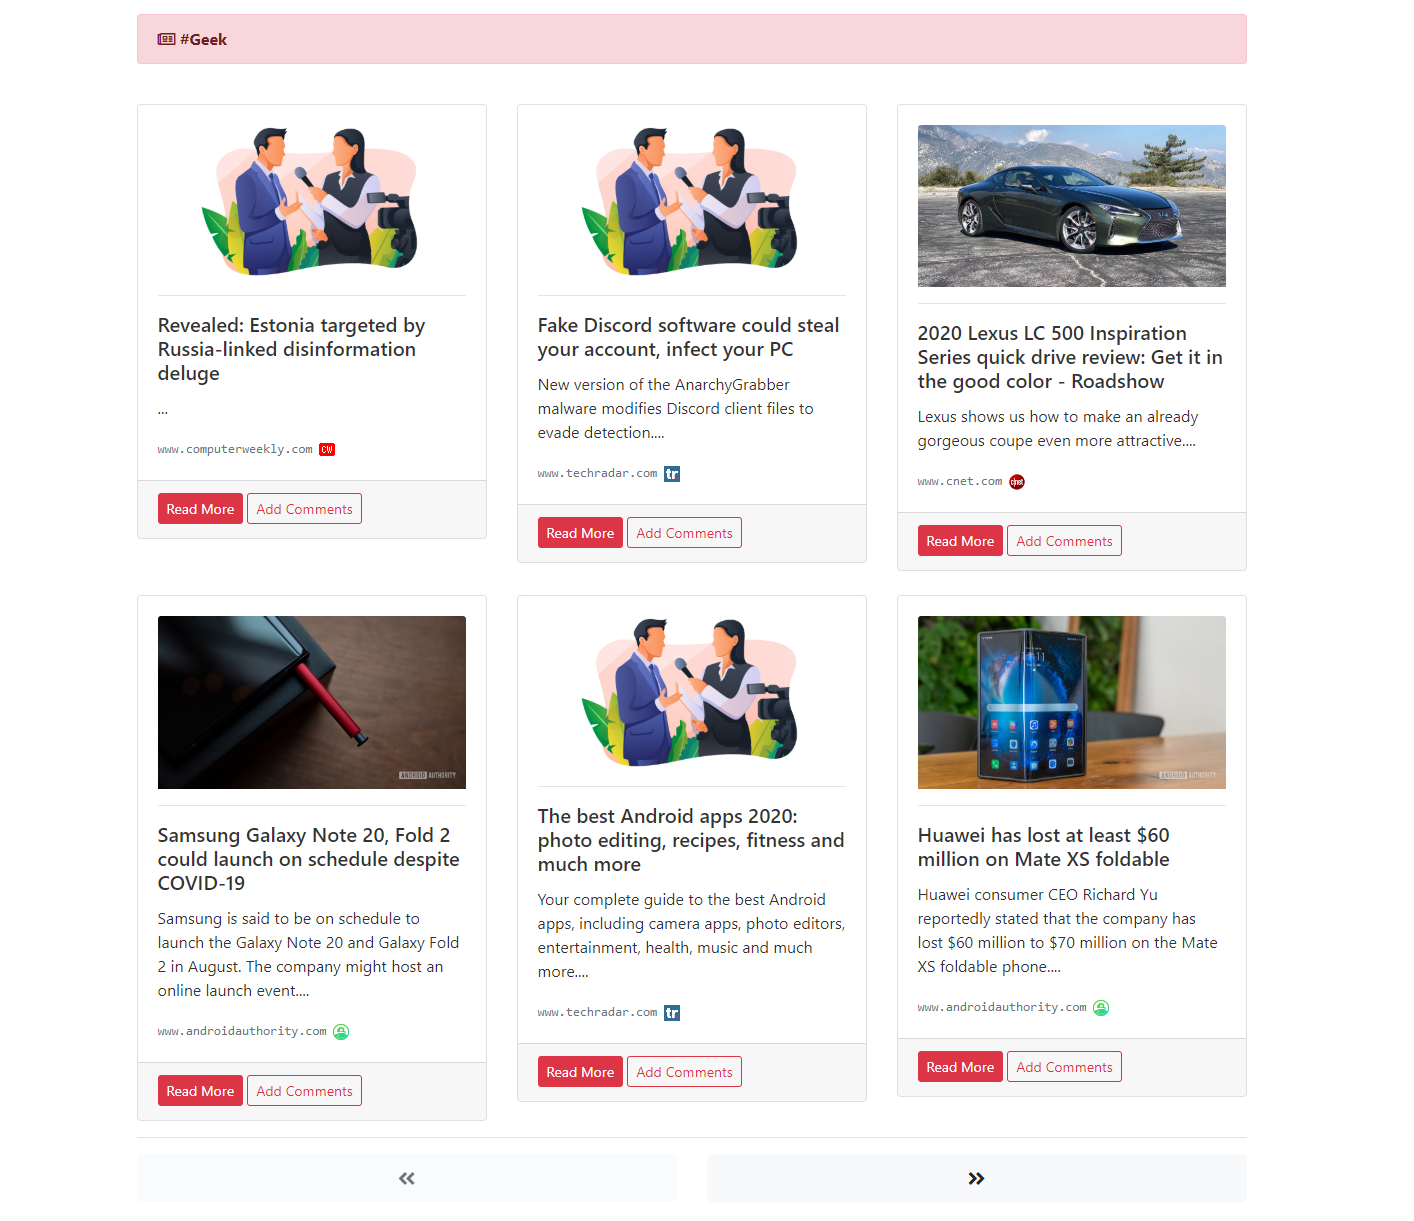The height and width of the screenshot is (1221, 1414).
Task: Add Comments to the Huawei Mate XS article
Action: tap(1064, 1067)
